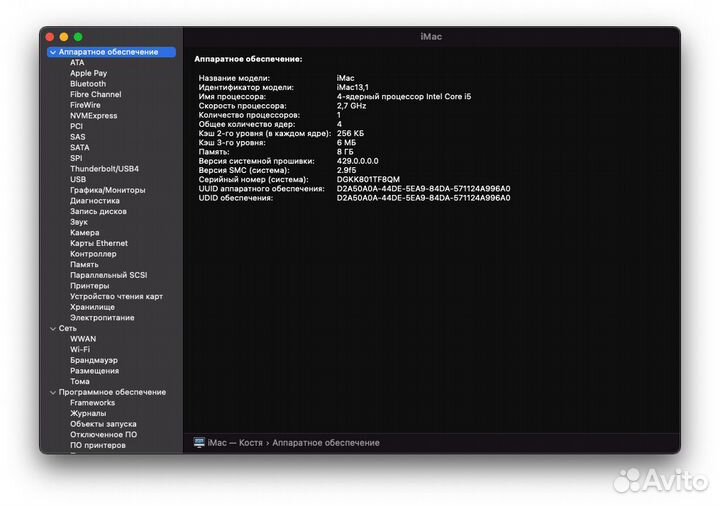This screenshot has width=720, height=506.
Task: Open Электропитание in the sidebar
Action: point(102,317)
